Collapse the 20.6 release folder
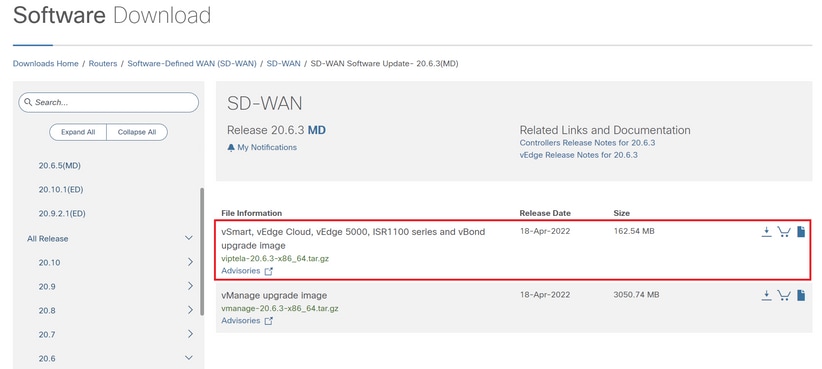 coord(189,359)
